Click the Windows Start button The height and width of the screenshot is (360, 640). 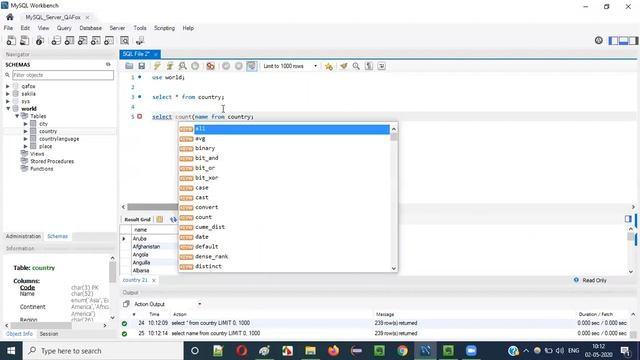(x=11, y=351)
